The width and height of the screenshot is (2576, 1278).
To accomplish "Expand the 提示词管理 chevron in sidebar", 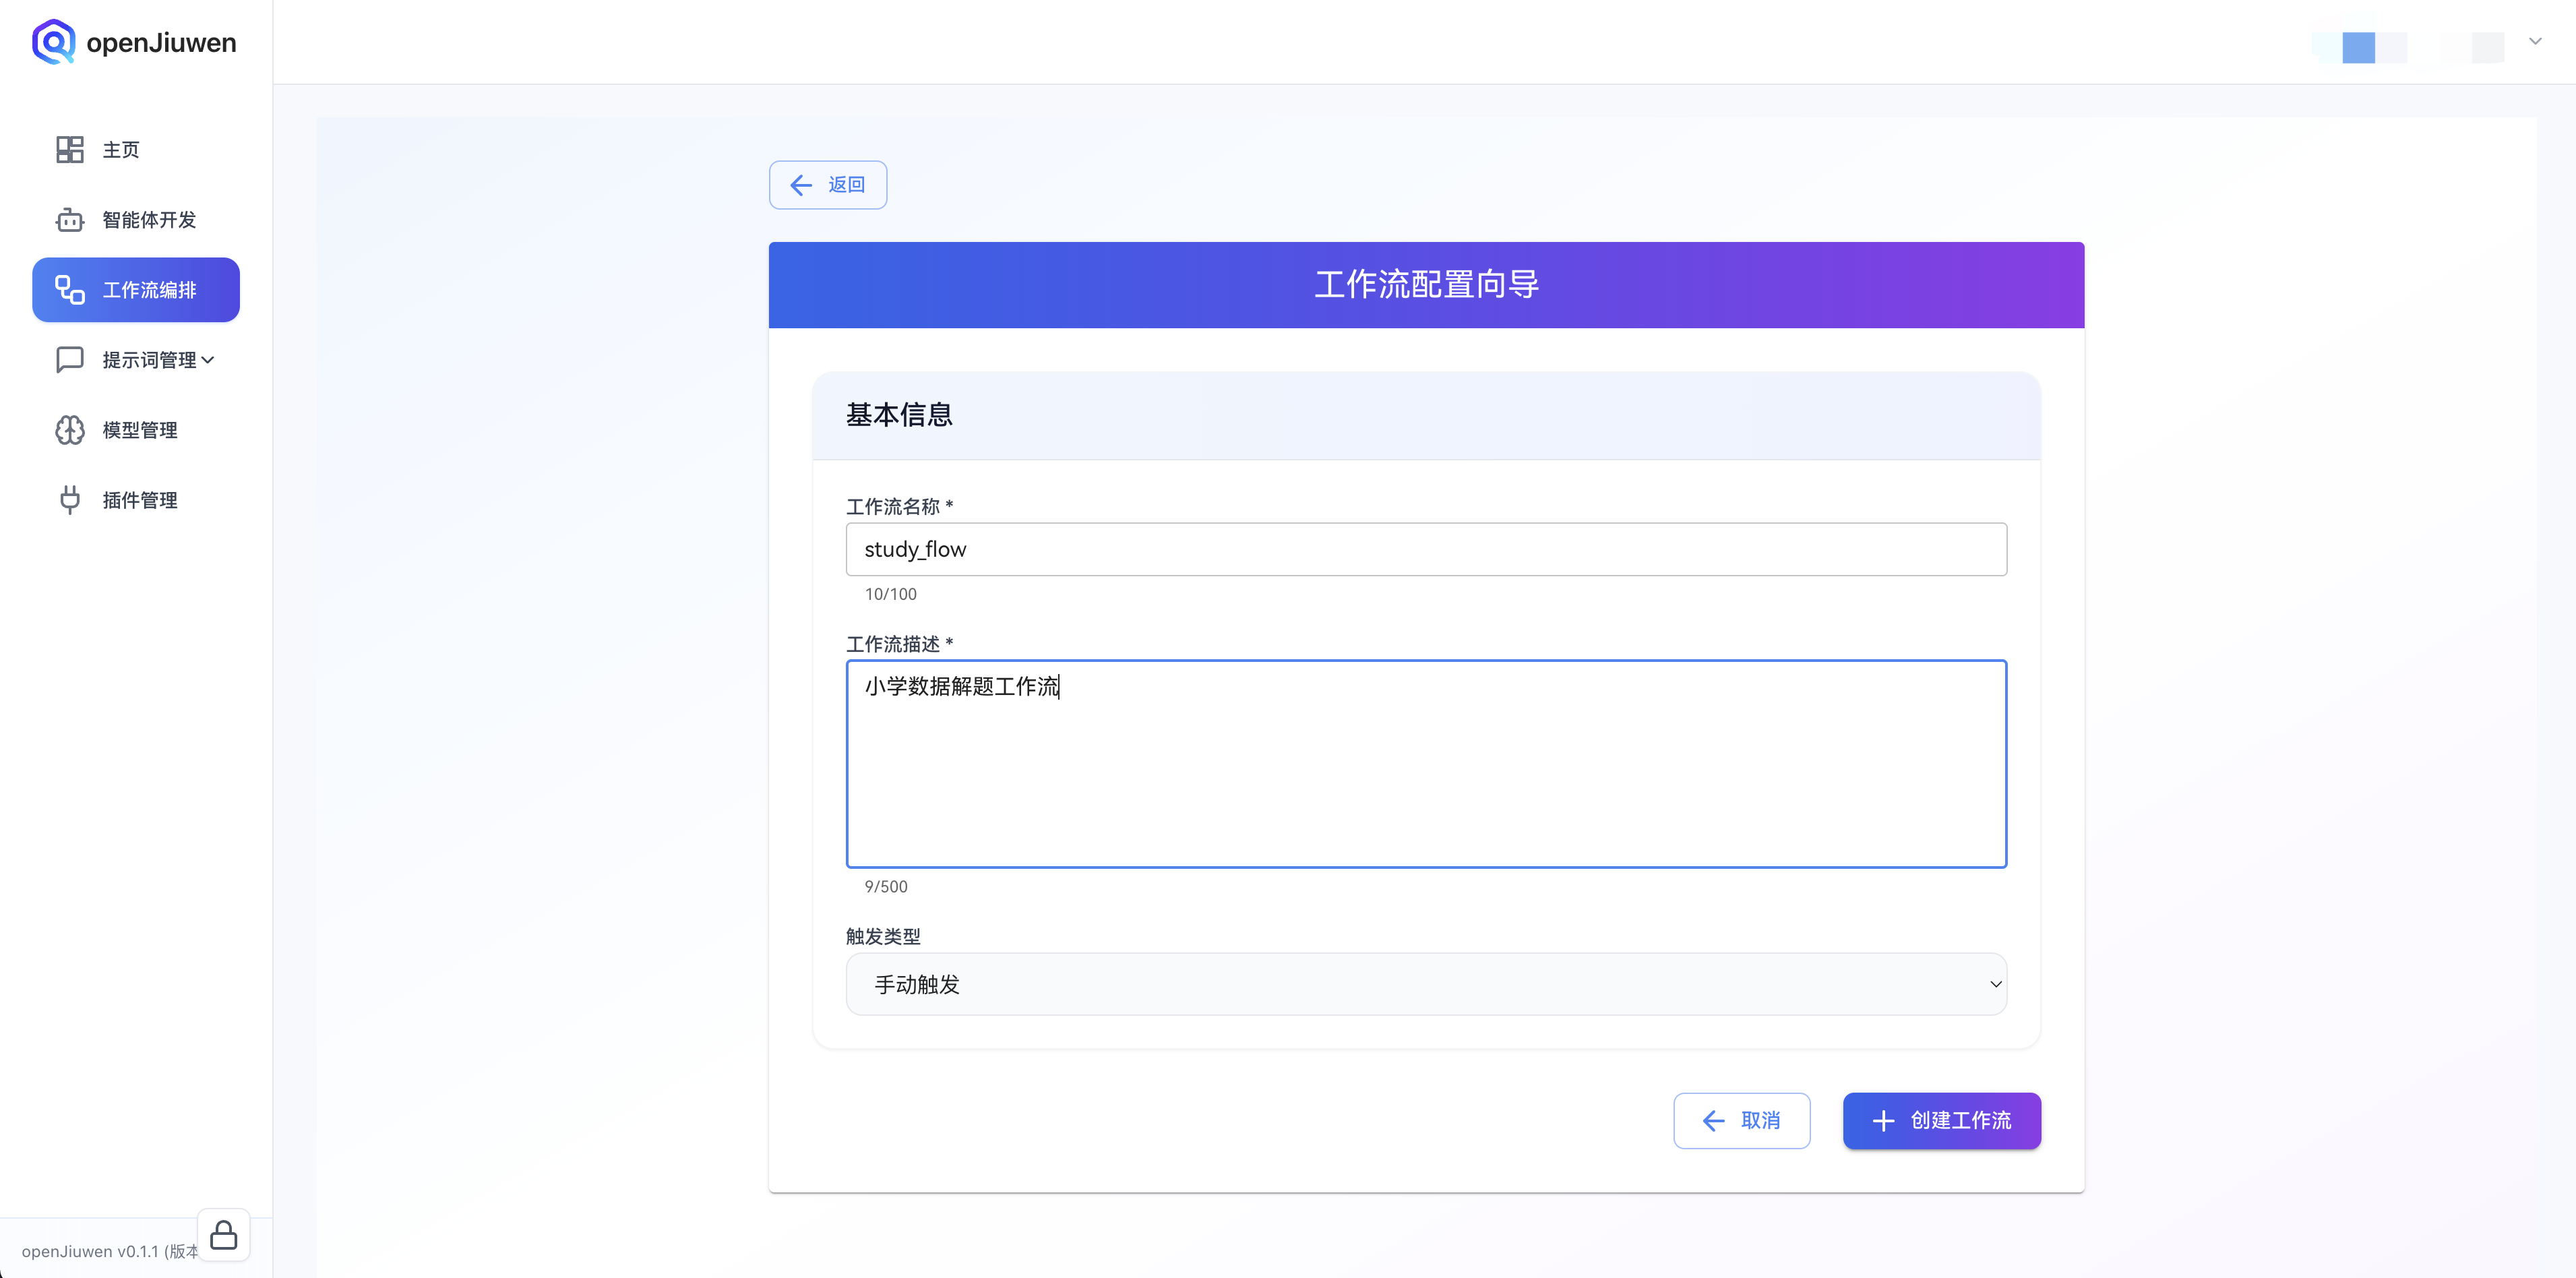I will click(x=209, y=359).
